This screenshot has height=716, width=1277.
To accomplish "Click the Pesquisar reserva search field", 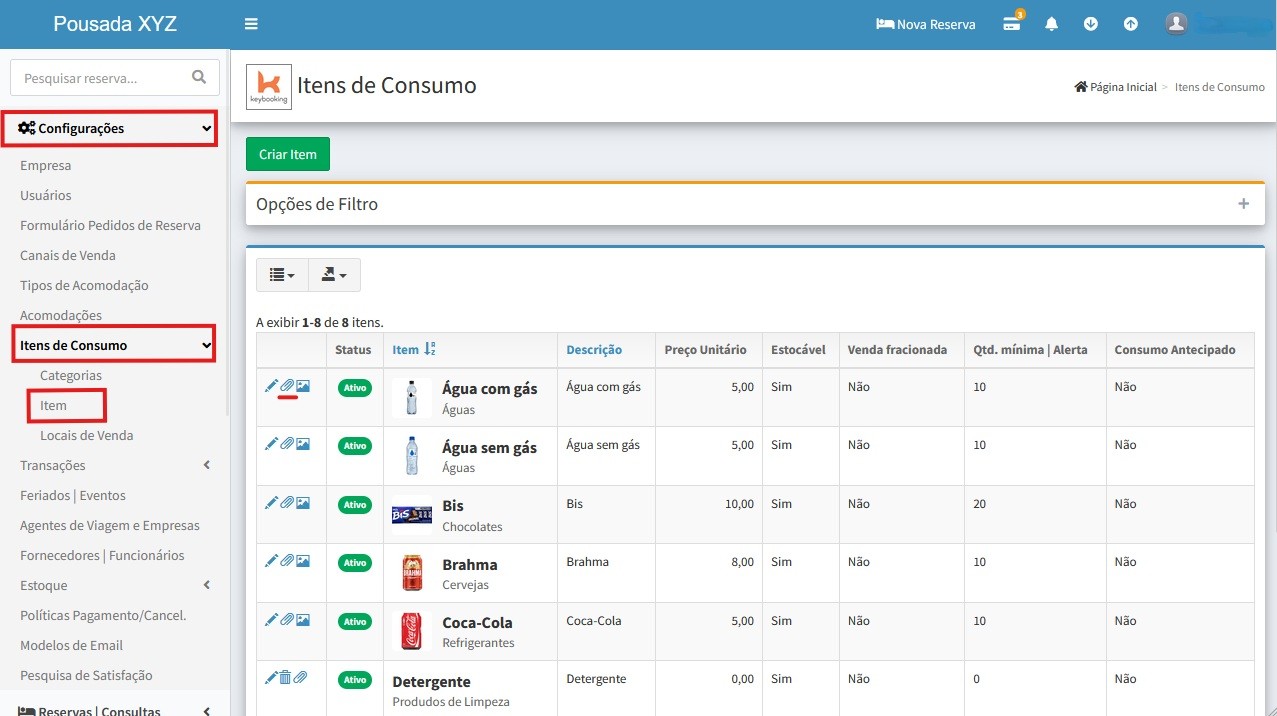I will (x=100, y=77).
